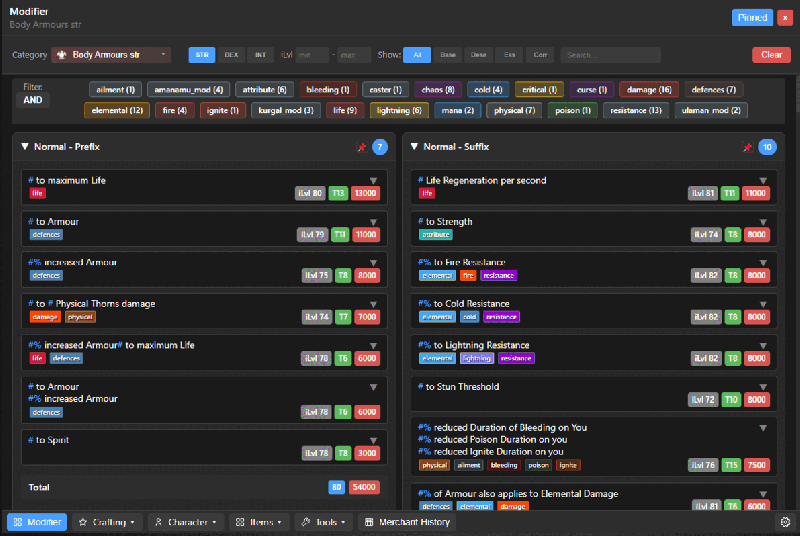Filter by physical (7) tag
The width and height of the screenshot is (800, 536).
(514, 110)
